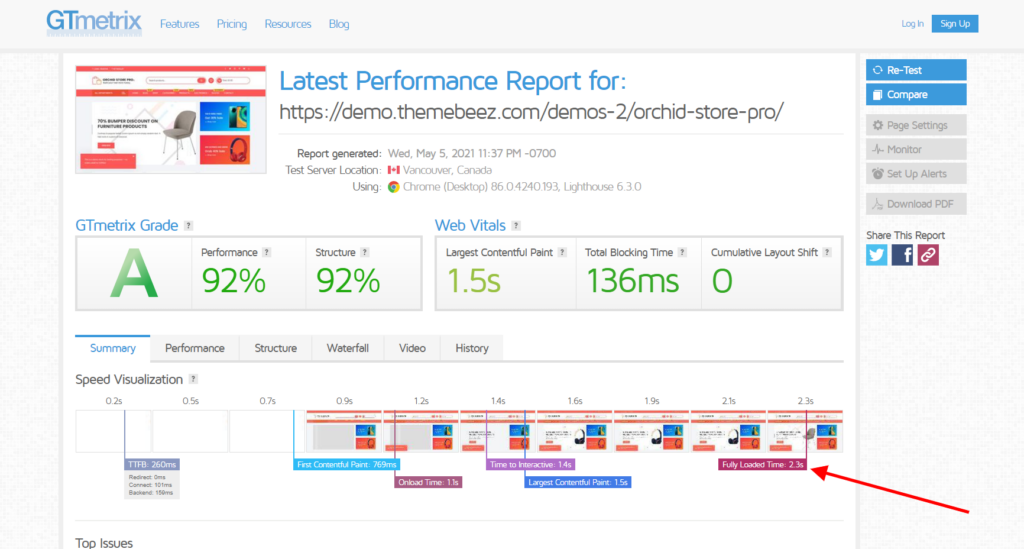Open the Structure tab
Image resolution: width=1024 pixels, height=549 pixels.
tap(275, 348)
